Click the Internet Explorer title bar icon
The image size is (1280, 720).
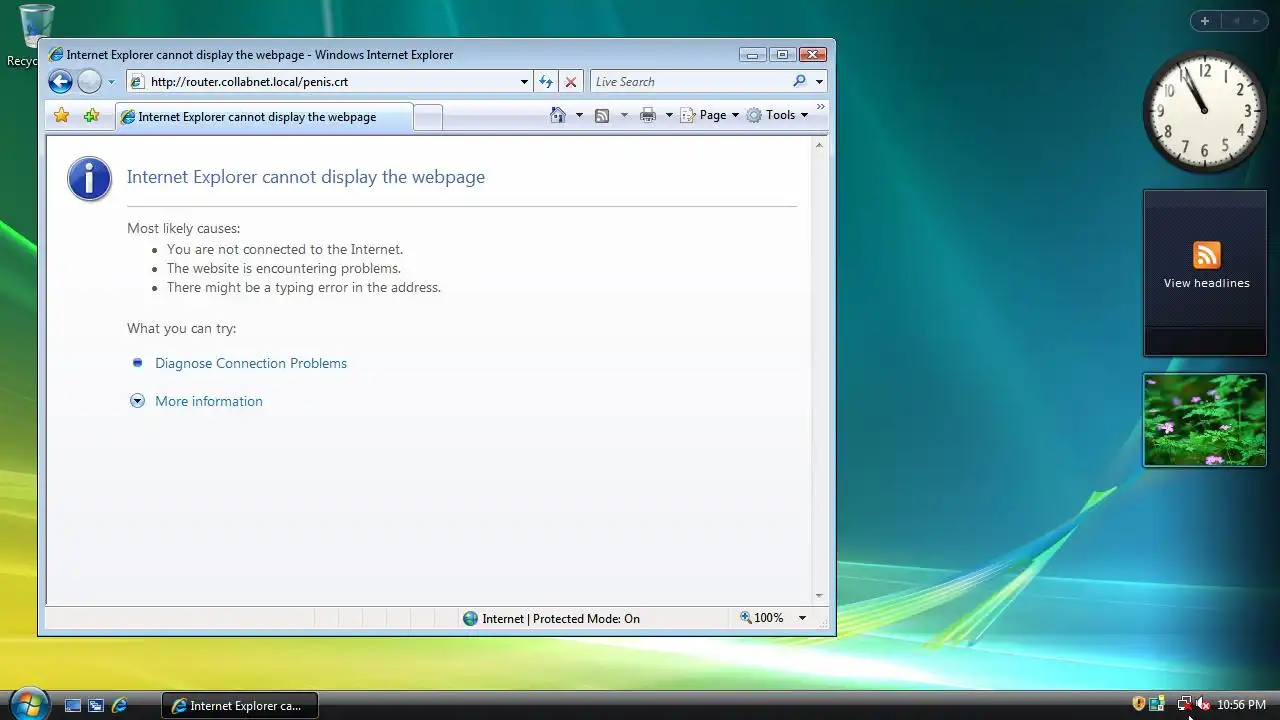[56, 55]
